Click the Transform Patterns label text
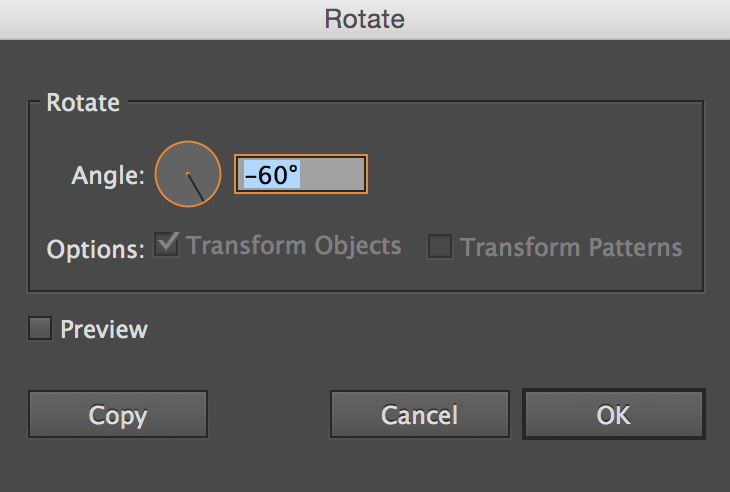This screenshot has width=730, height=492. [571, 247]
